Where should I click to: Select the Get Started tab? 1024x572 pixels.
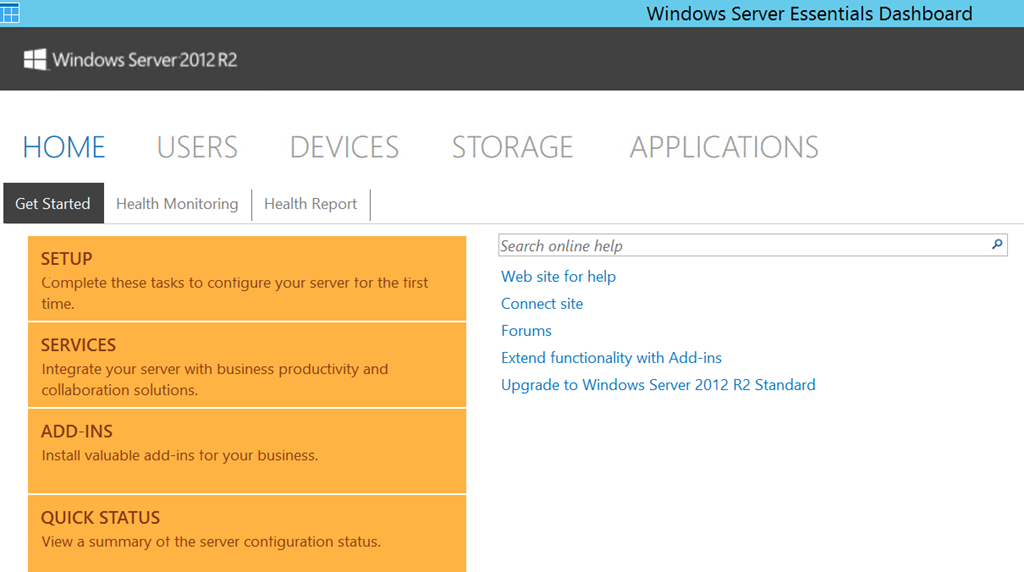(54, 203)
